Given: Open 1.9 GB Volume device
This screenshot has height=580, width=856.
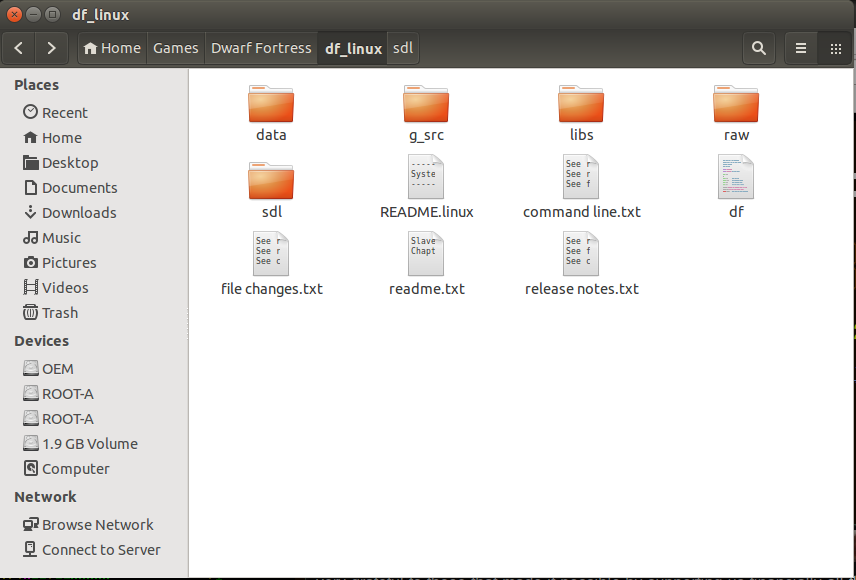Looking at the screenshot, I should (x=89, y=444).
